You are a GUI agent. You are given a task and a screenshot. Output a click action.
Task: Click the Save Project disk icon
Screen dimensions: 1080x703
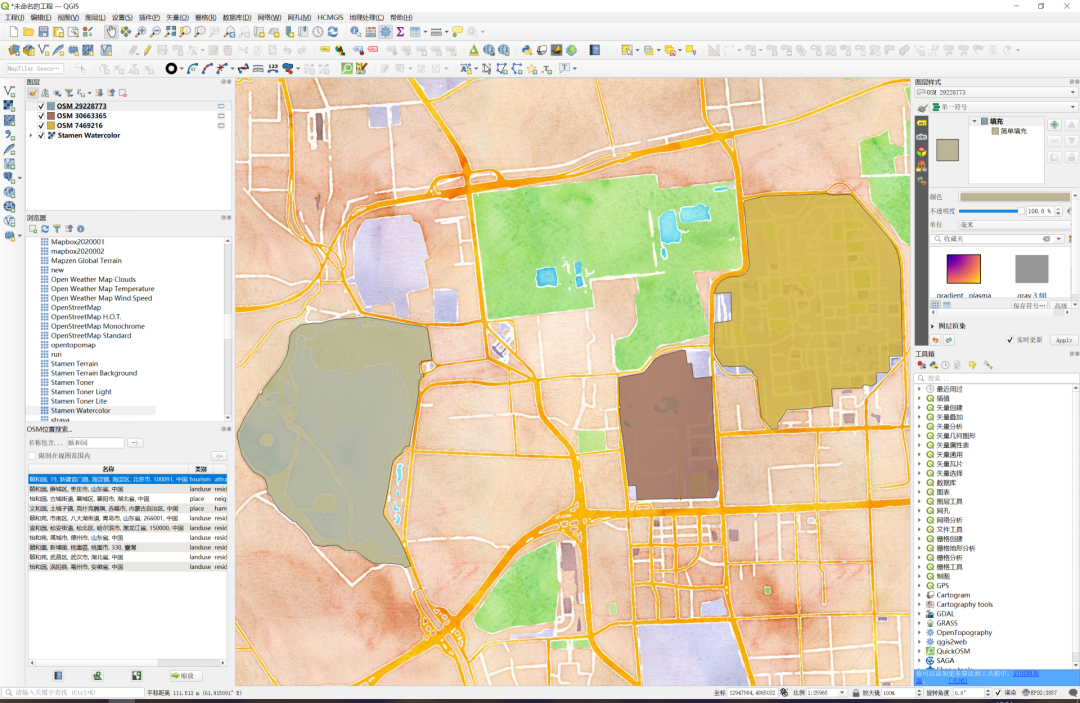click(x=43, y=32)
